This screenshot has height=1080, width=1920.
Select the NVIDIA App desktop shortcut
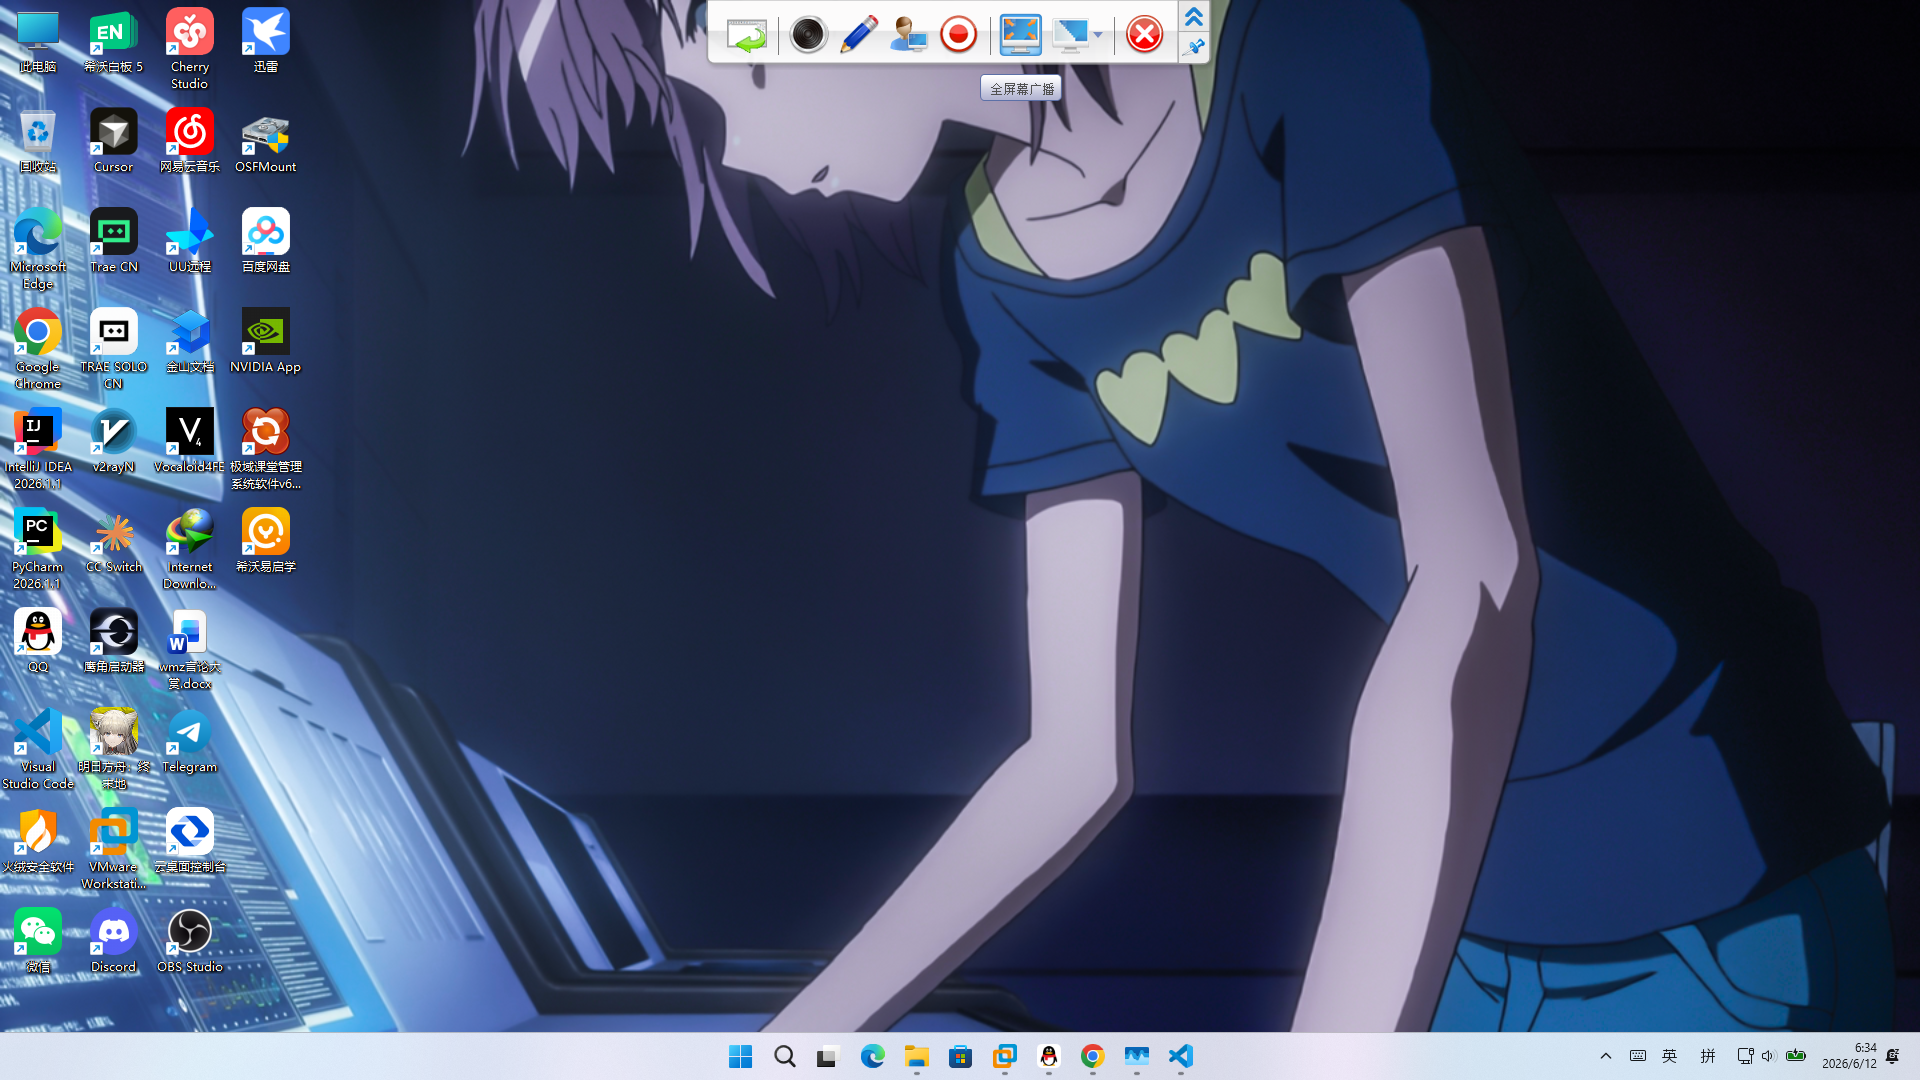point(266,342)
